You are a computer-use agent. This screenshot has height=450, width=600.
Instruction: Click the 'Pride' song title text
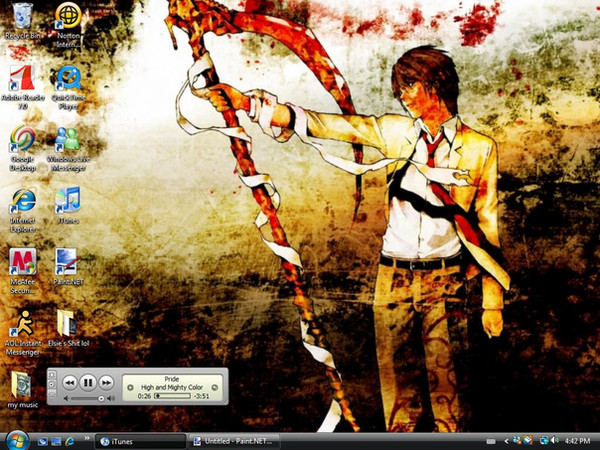pyautogui.click(x=172, y=379)
